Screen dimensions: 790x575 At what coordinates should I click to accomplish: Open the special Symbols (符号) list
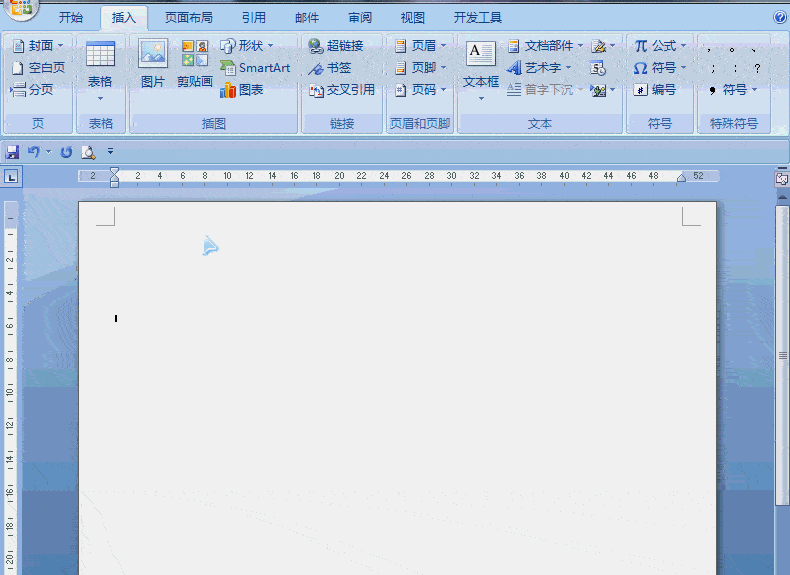coord(732,90)
